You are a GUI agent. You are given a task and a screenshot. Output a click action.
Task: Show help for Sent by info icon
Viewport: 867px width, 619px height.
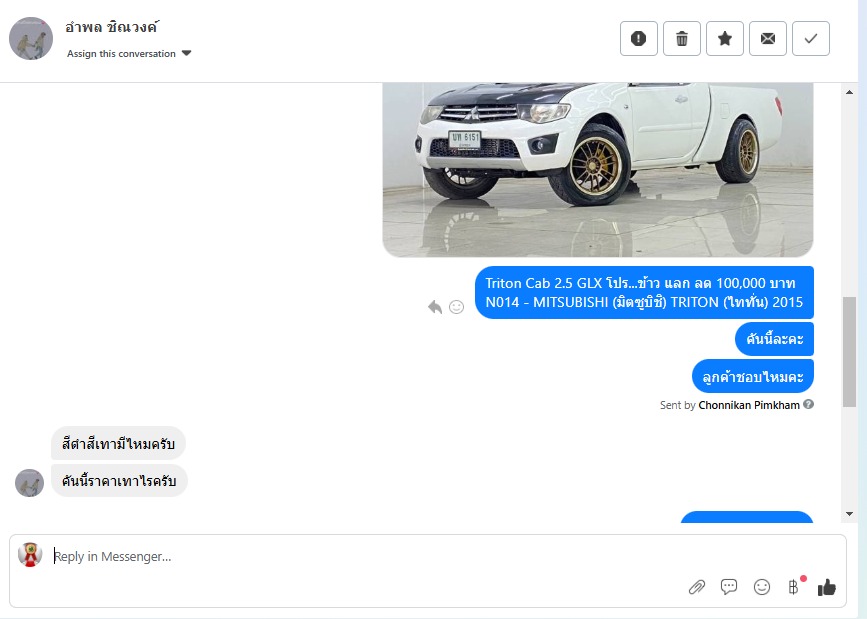pyautogui.click(x=808, y=404)
